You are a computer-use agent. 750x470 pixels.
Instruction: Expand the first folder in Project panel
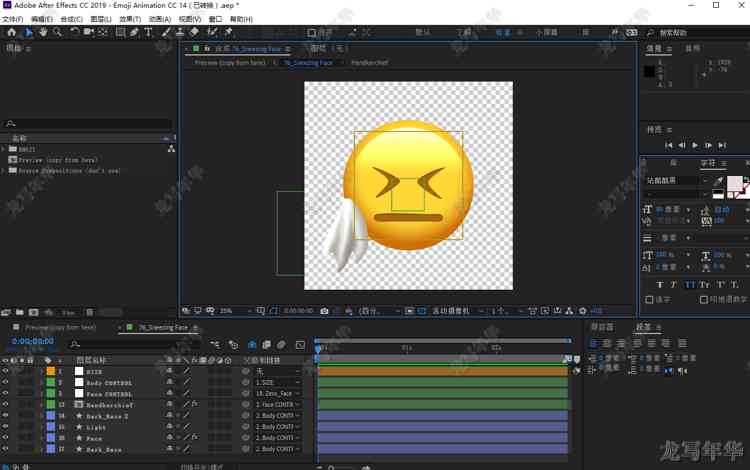click(3, 149)
